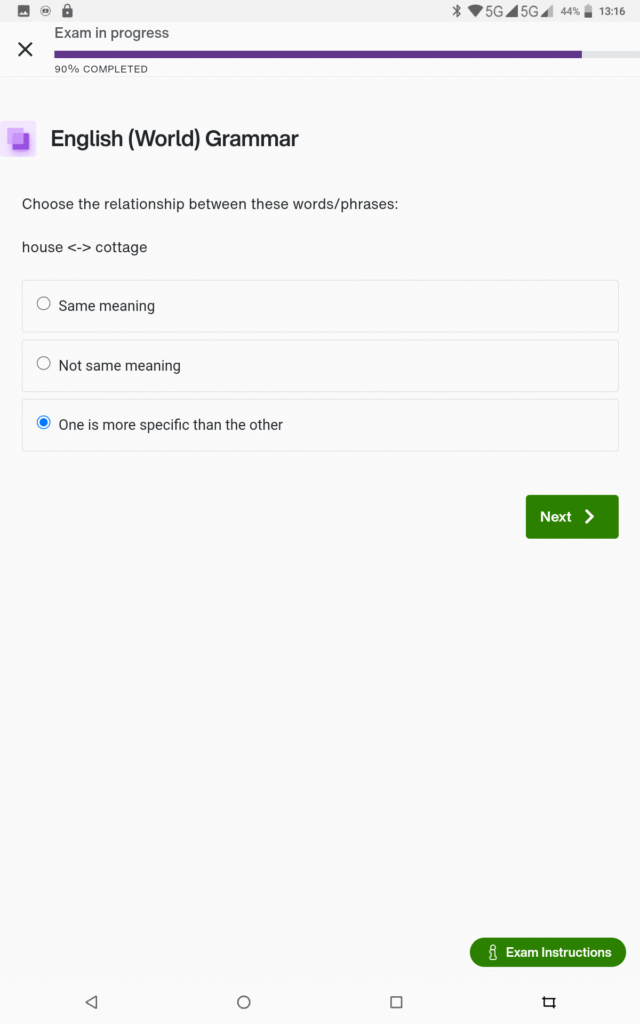Close the exam with the X icon
This screenshot has width=640, height=1024.
click(25, 49)
